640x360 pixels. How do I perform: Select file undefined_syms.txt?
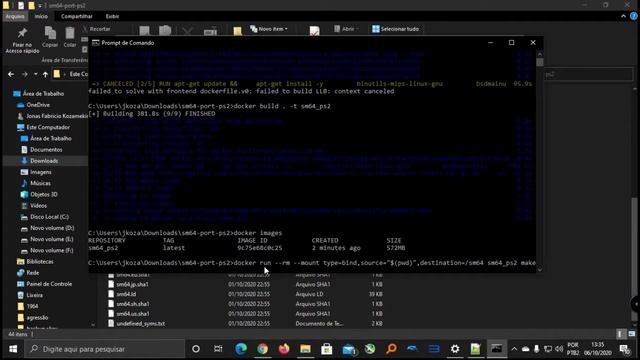(x=140, y=324)
